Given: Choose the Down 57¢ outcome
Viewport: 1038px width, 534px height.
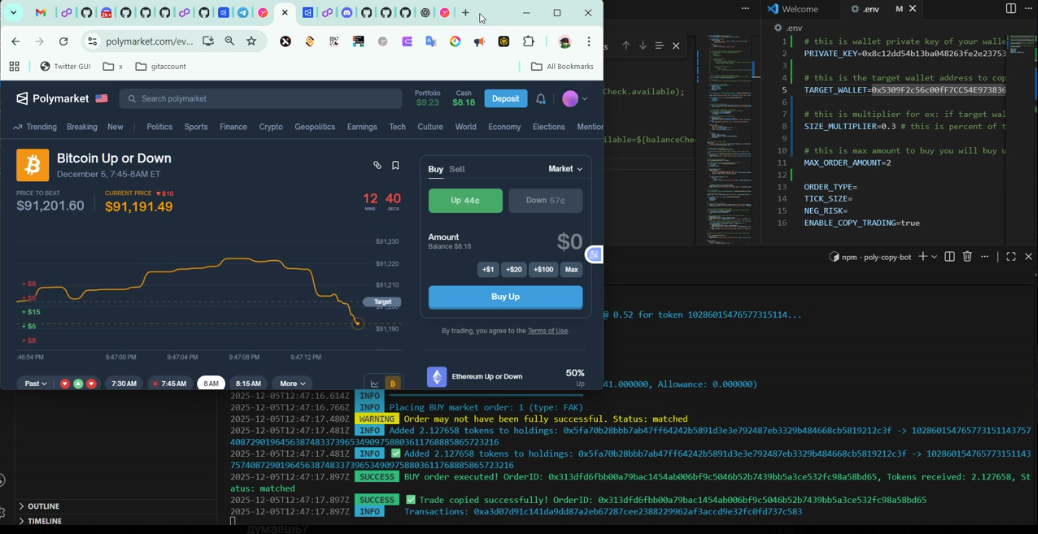Looking at the screenshot, I should (x=545, y=200).
